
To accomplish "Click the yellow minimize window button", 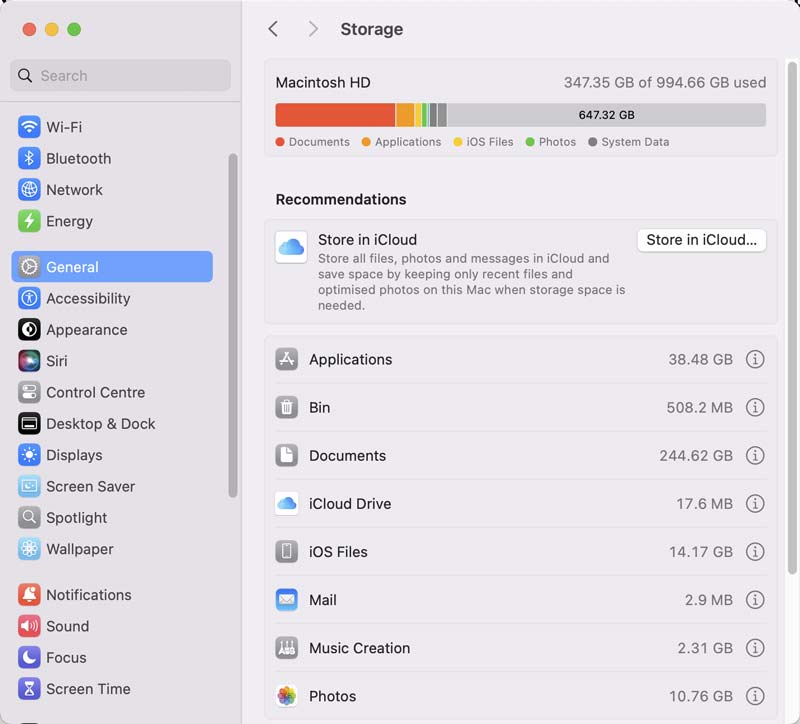I will (52, 30).
